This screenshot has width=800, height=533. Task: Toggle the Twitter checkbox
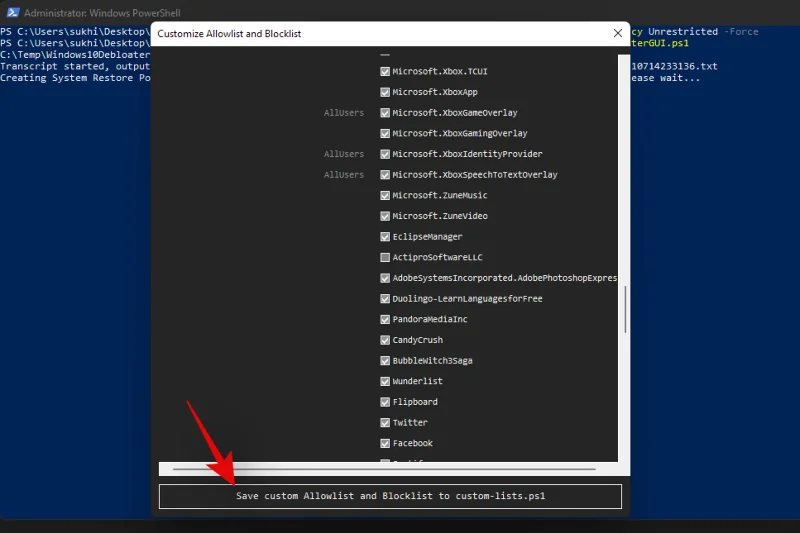[x=385, y=422]
